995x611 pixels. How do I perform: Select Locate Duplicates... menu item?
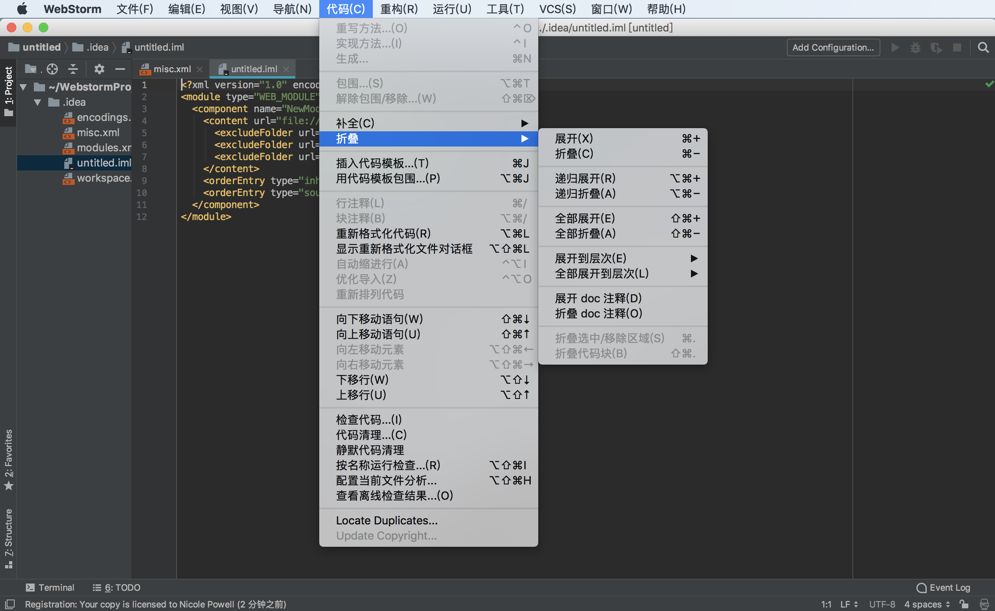[428, 520]
